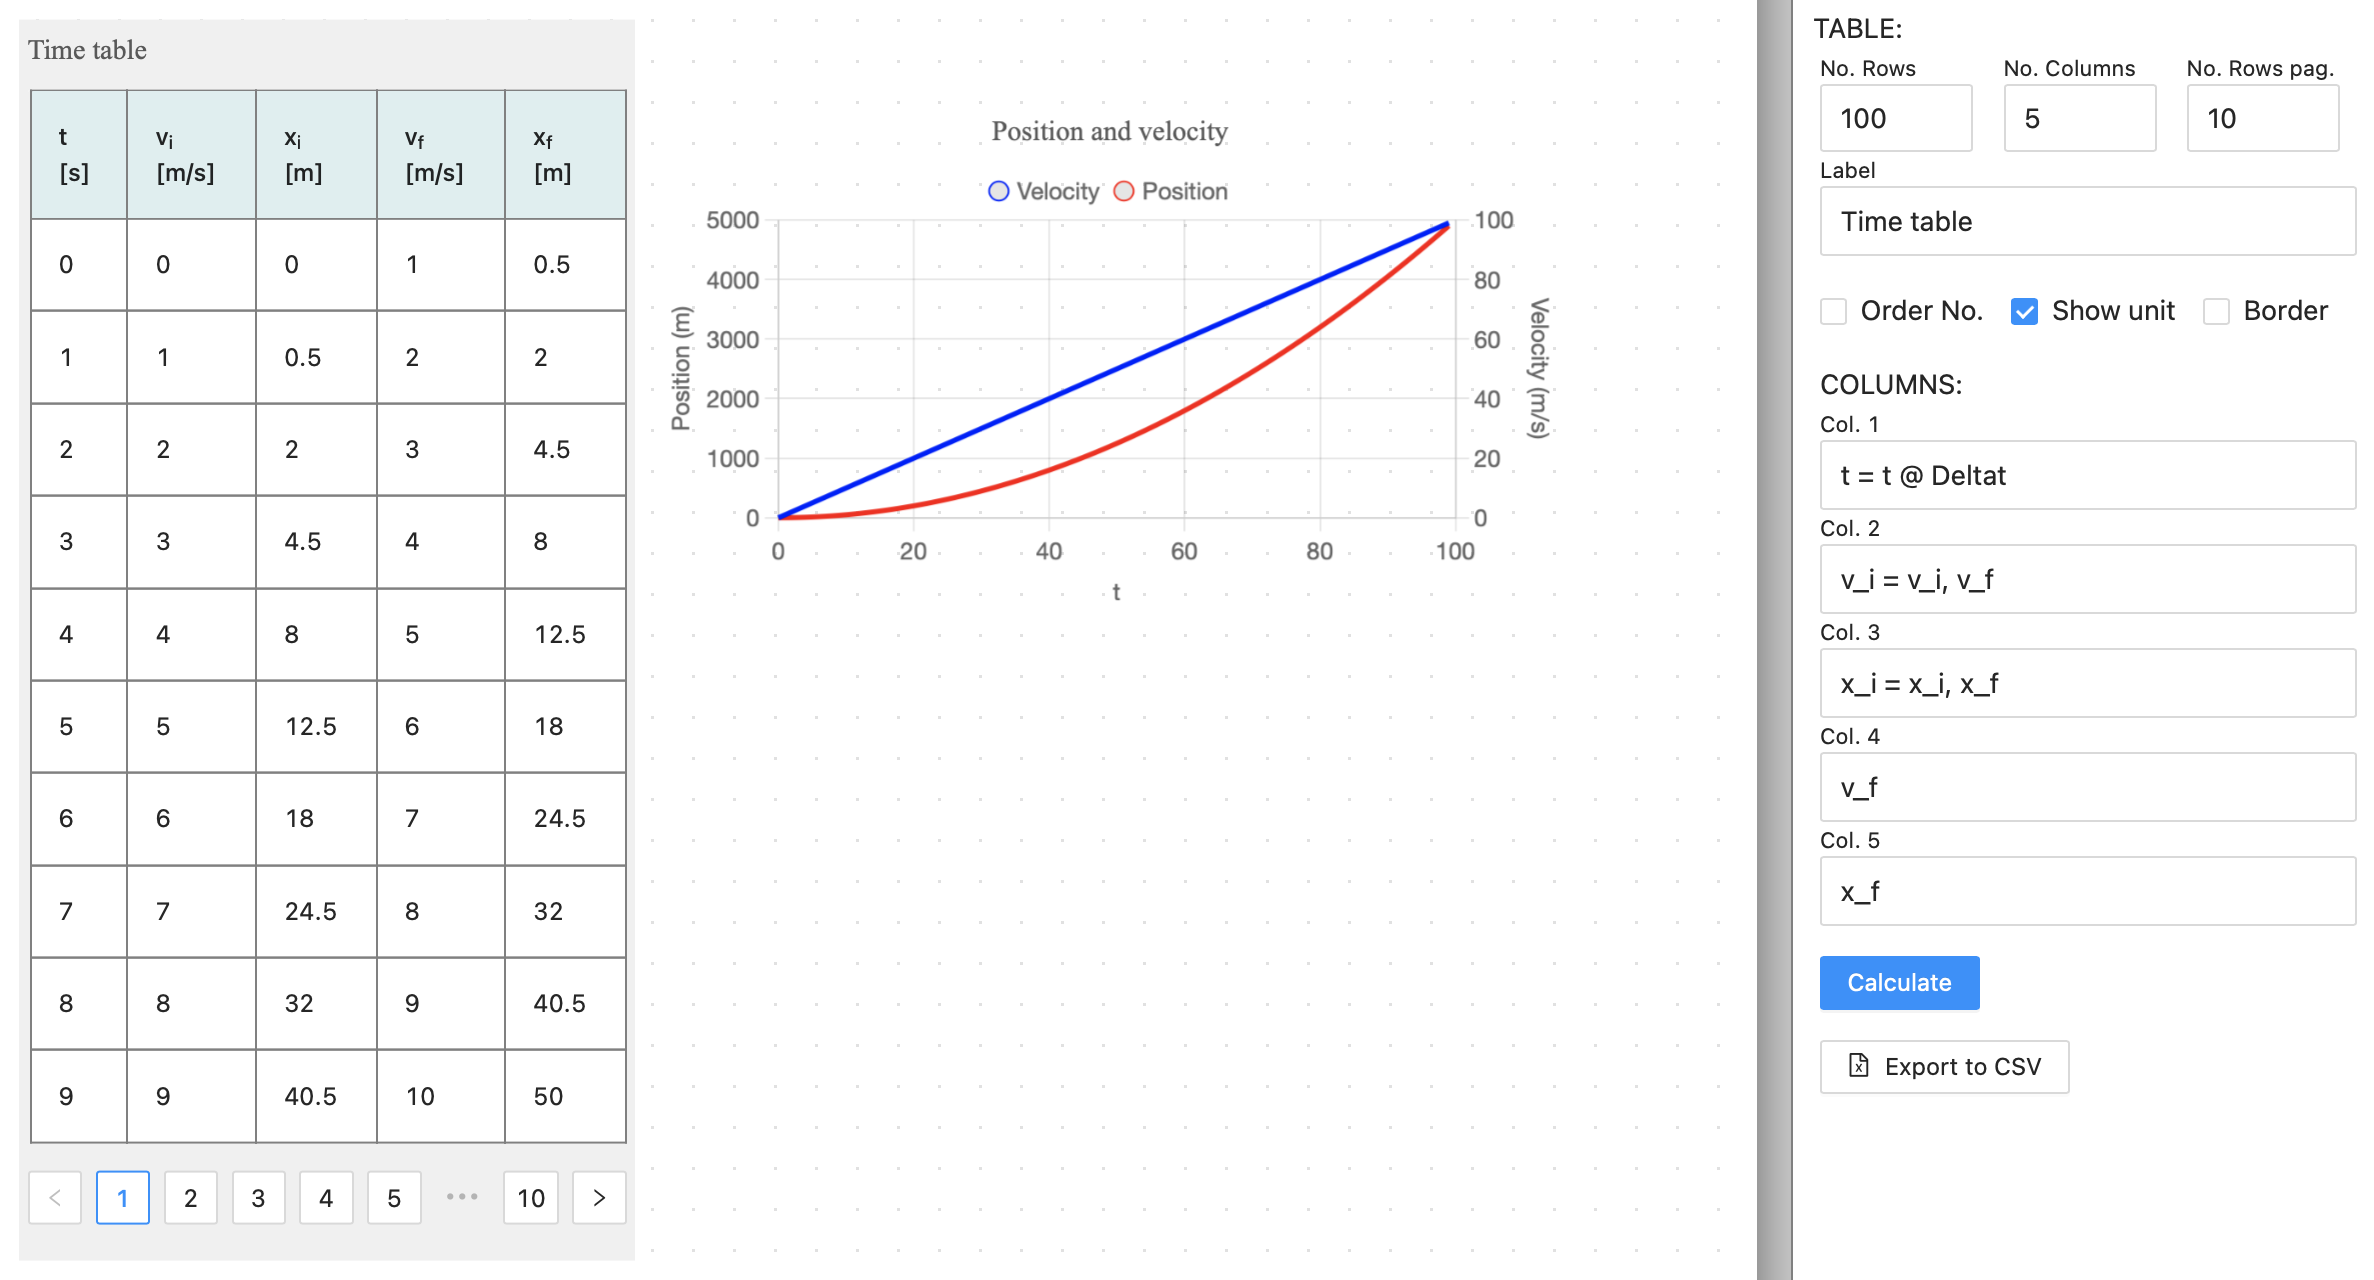Enable the Border checkbox
Screen dimensions: 2374x1280
pos(2216,311)
